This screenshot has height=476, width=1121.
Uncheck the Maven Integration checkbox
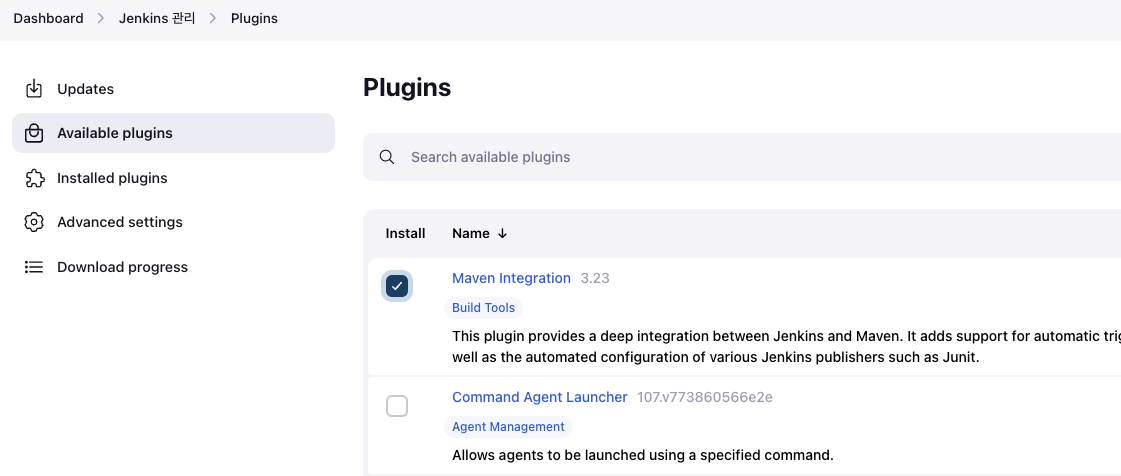tap(397, 286)
